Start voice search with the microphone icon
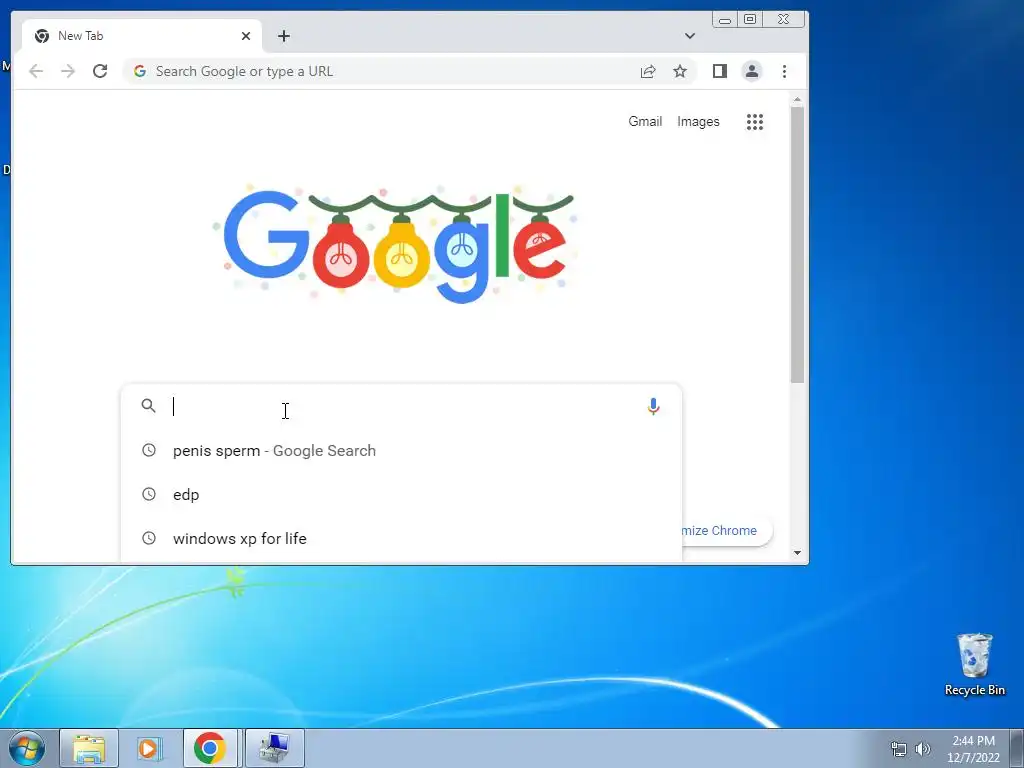The image size is (1024, 768). pyautogui.click(x=653, y=406)
